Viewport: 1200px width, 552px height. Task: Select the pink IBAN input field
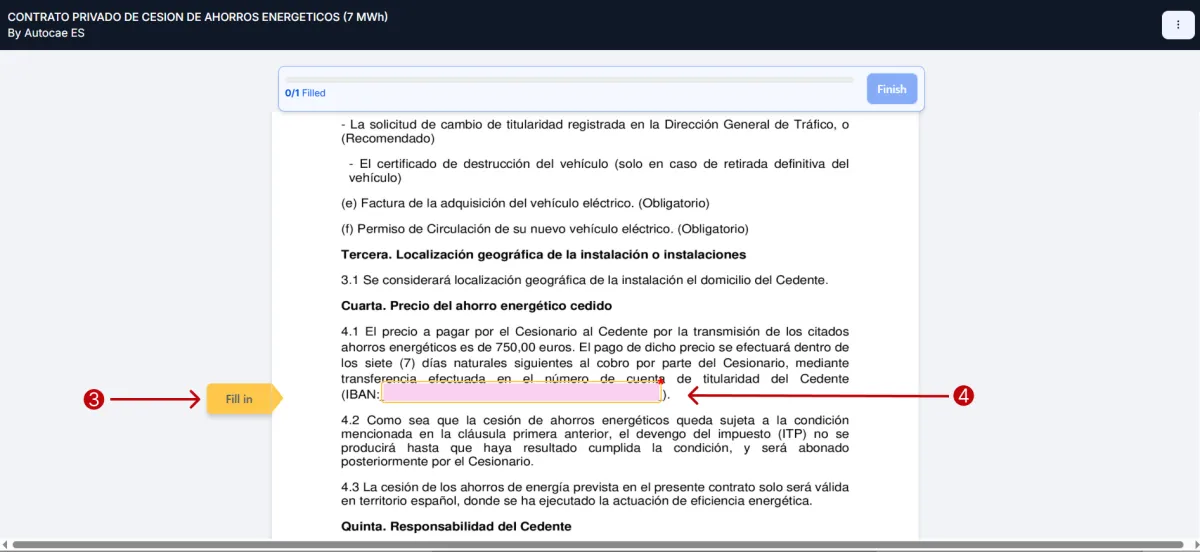(x=520, y=392)
